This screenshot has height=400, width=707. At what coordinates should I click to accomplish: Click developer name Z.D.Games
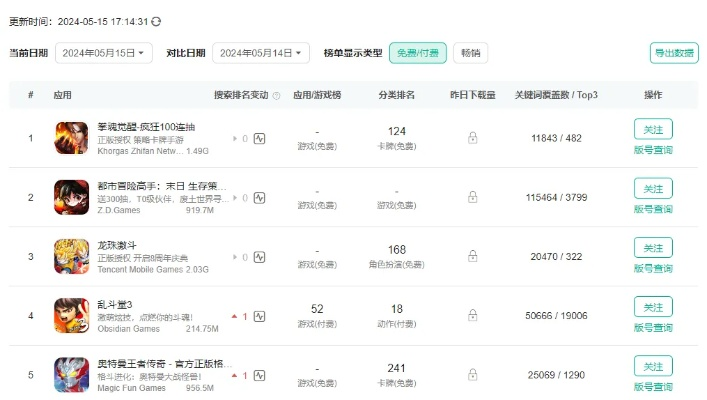point(119,211)
